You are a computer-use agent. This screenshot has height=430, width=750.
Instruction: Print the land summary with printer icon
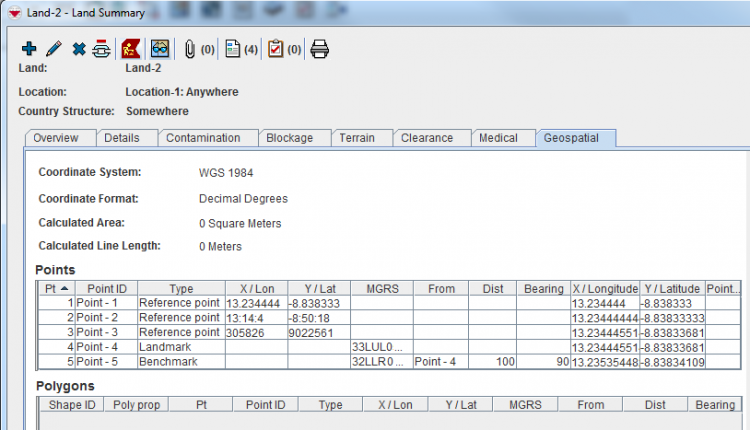(x=319, y=48)
